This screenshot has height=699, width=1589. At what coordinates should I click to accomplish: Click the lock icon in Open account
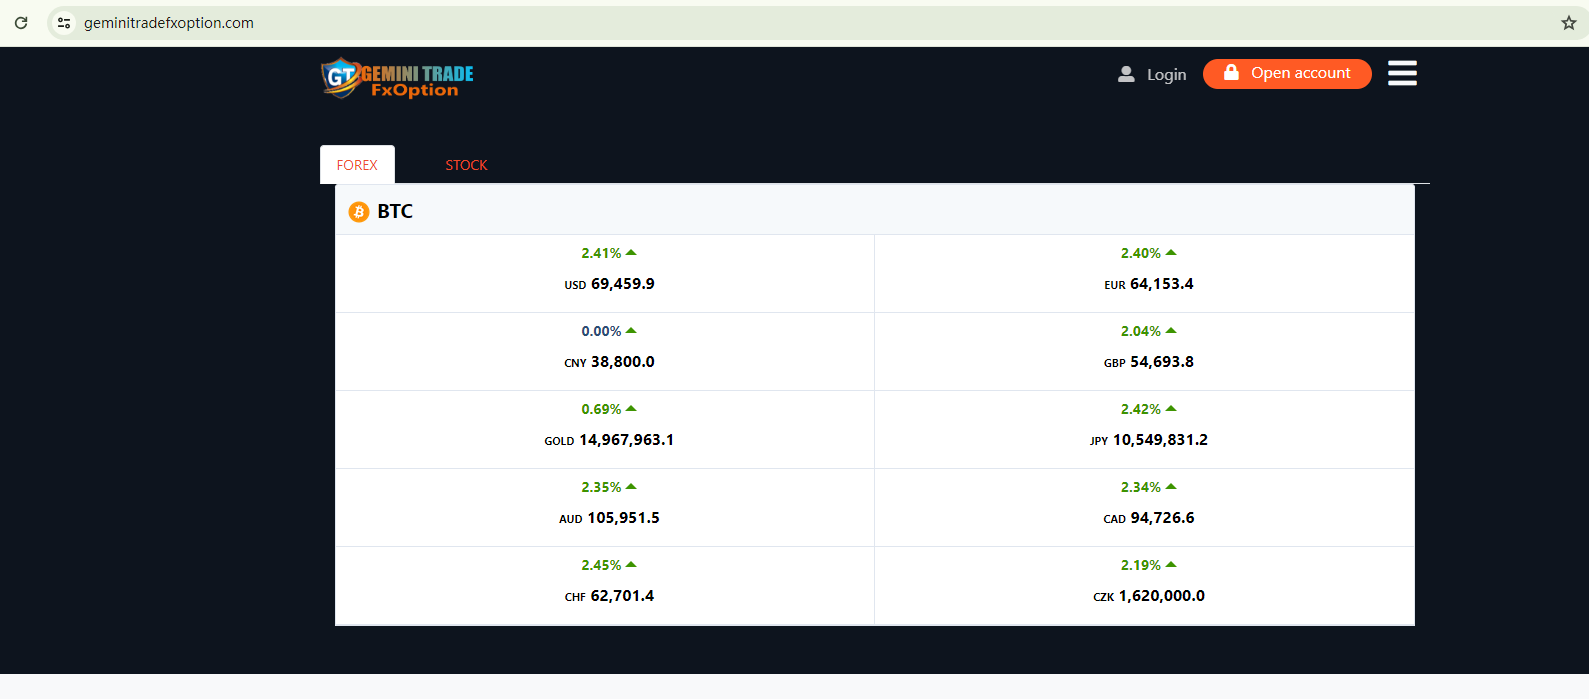(1231, 73)
